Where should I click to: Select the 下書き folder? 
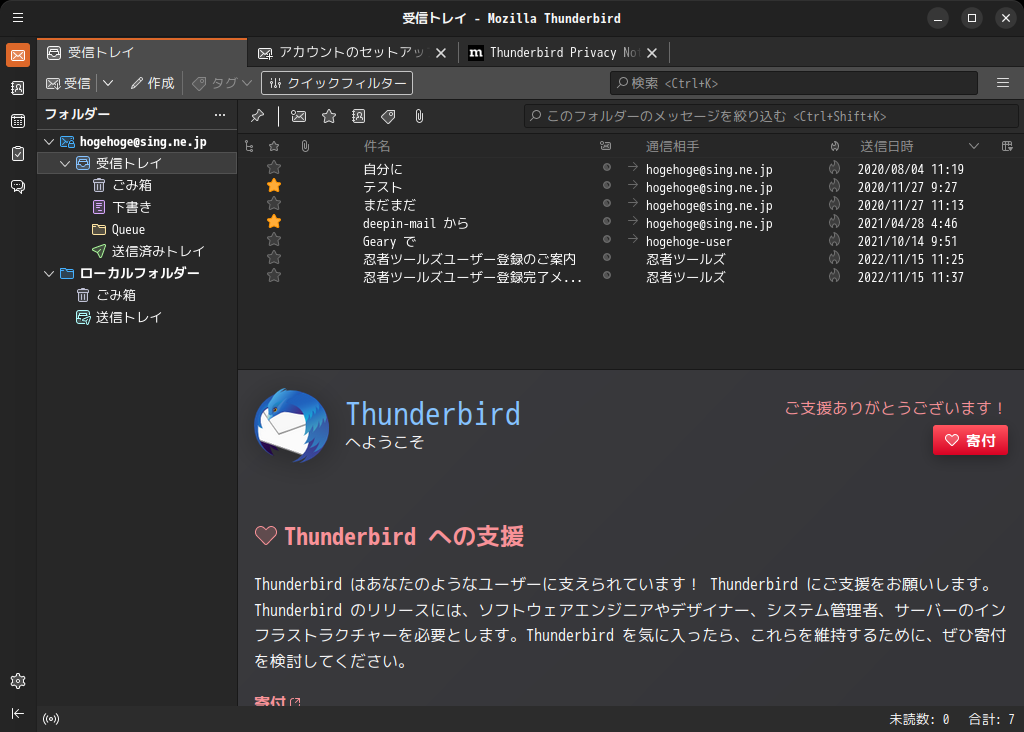[137, 208]
